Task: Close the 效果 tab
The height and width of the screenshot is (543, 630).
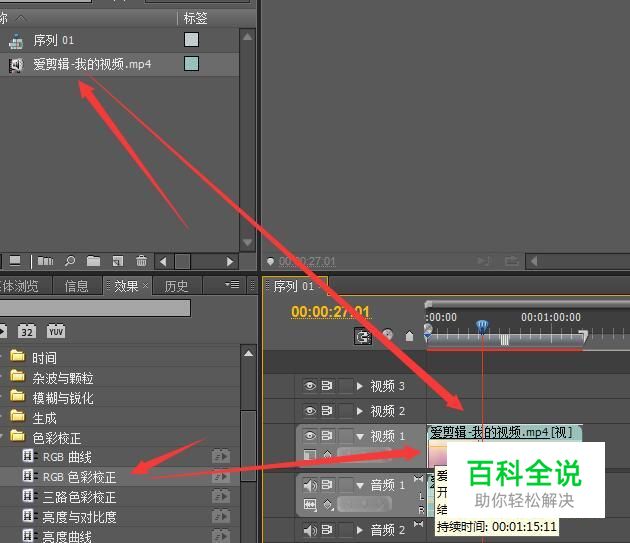Action: click(x=145, y=286)
